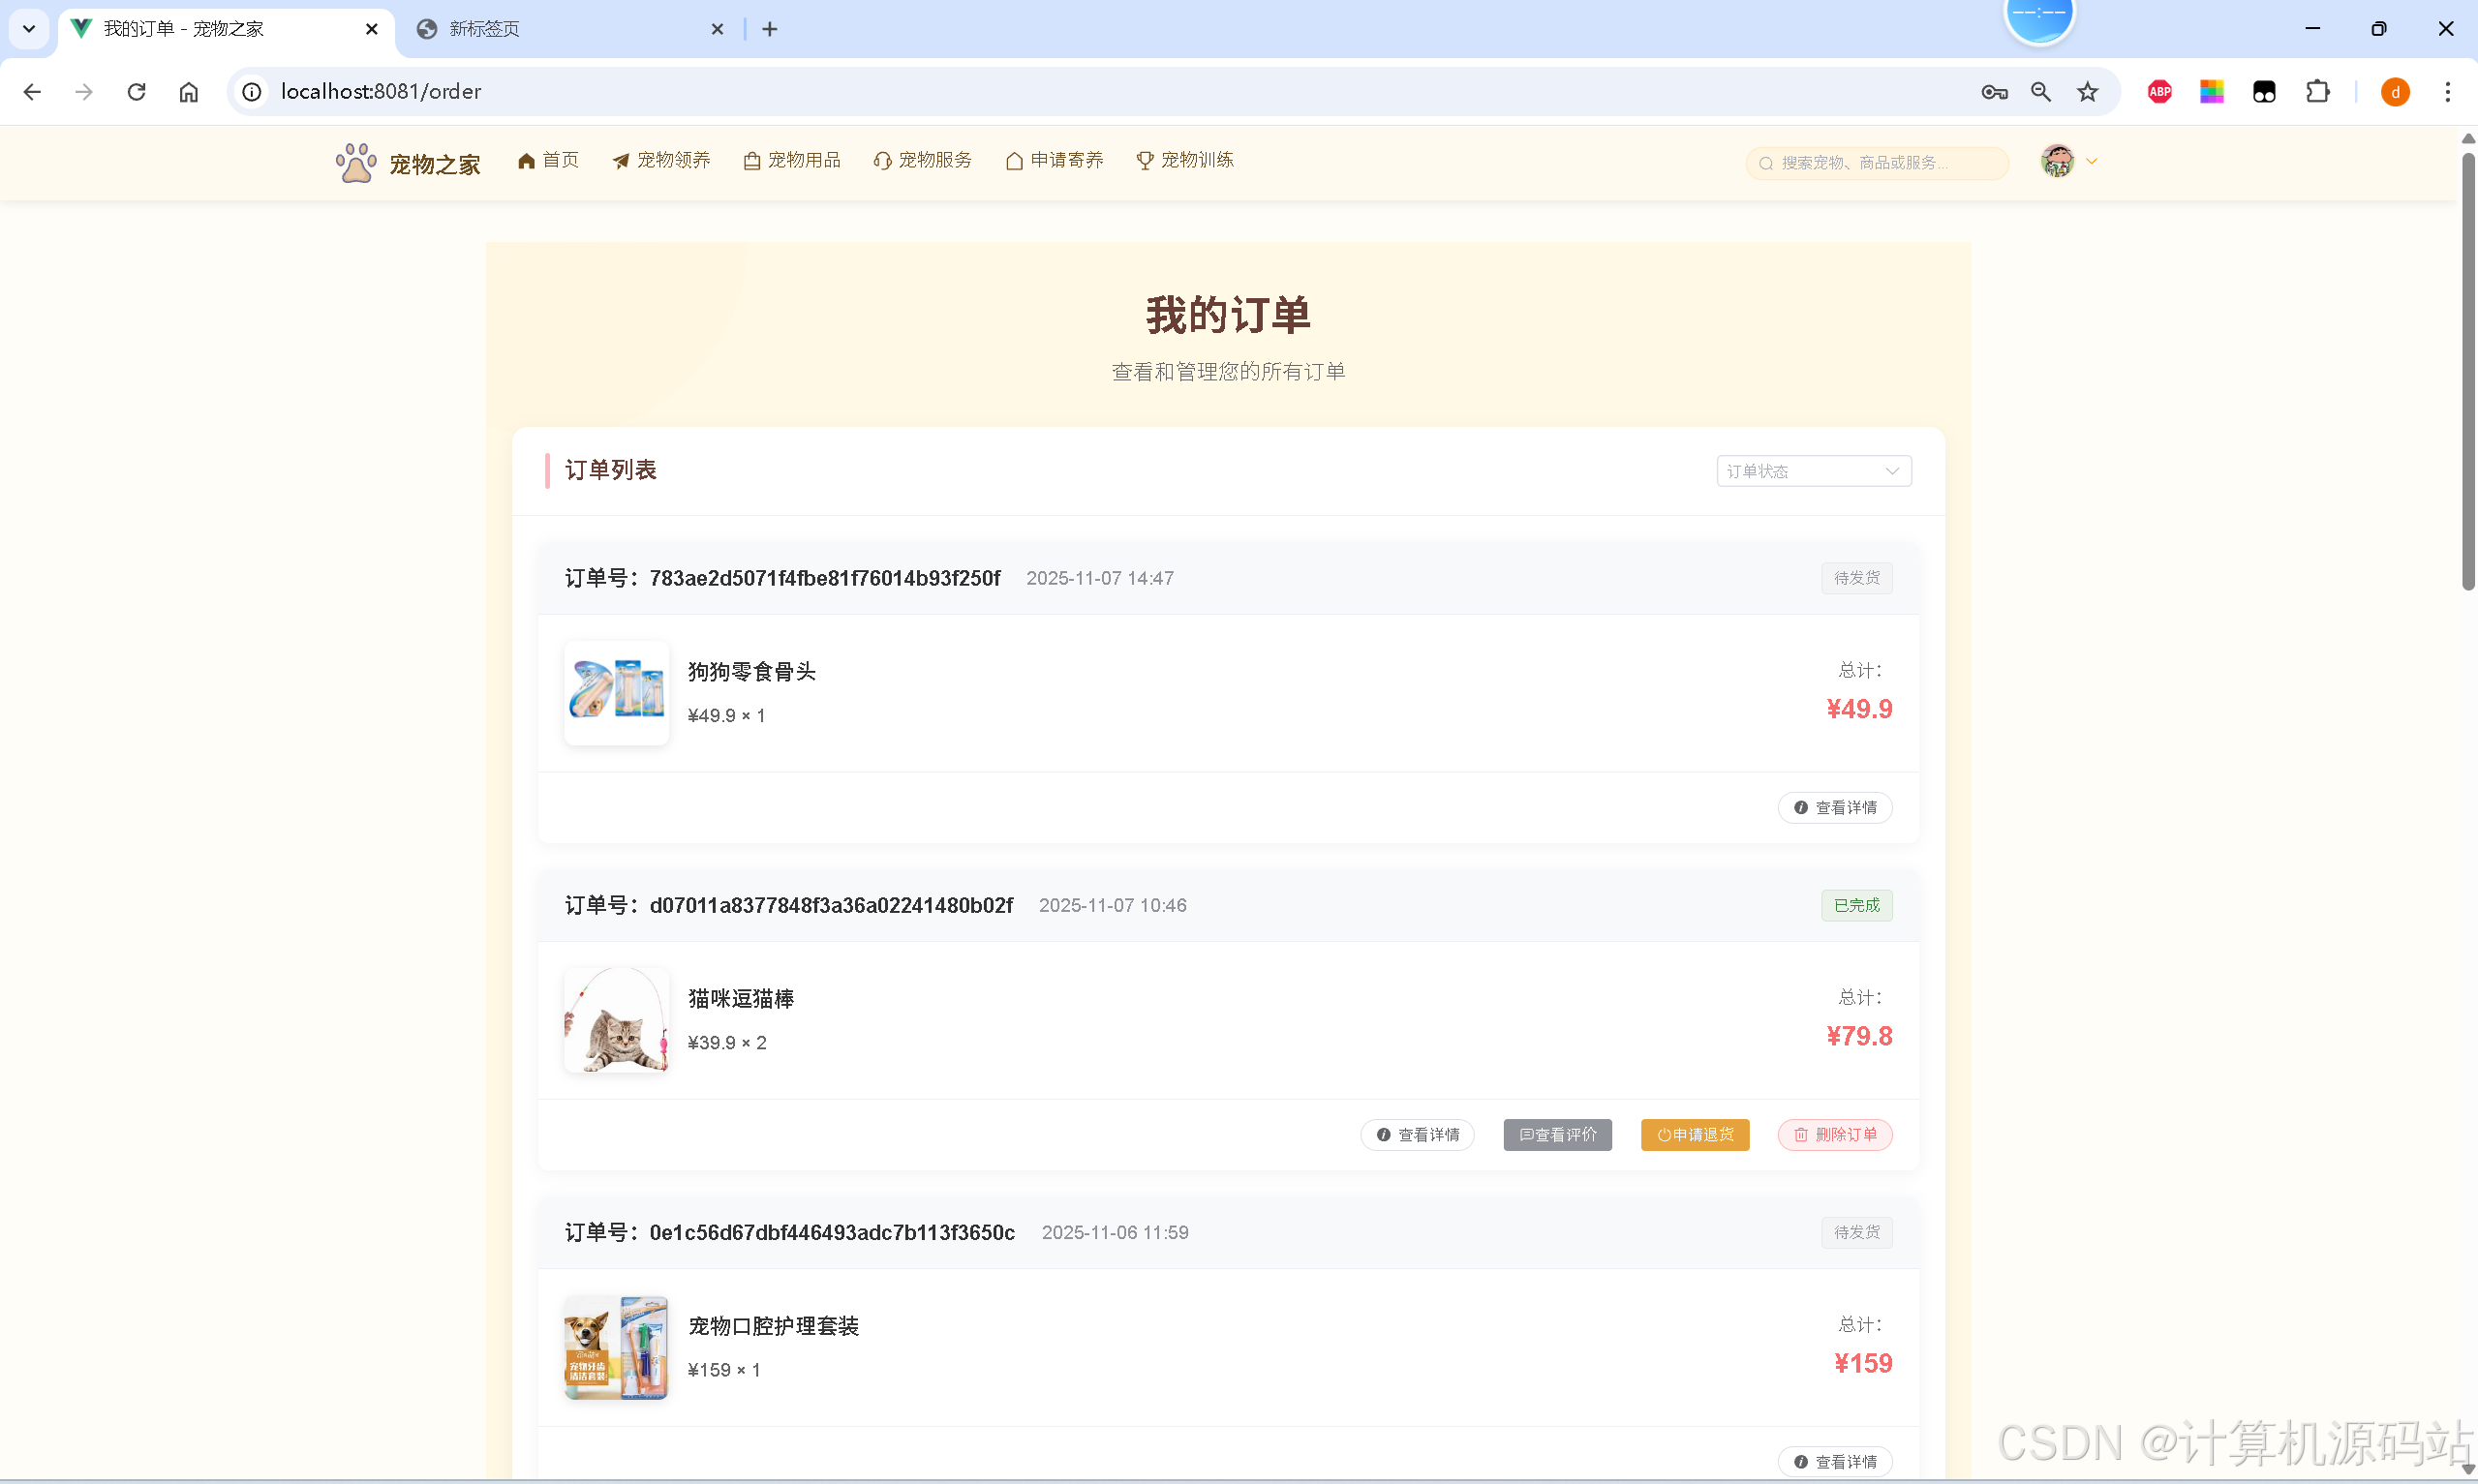The width and height of the screenshot is (2478, 1484).
Task: Click the 订单列表 heading
Action: (x=610, y=470)
